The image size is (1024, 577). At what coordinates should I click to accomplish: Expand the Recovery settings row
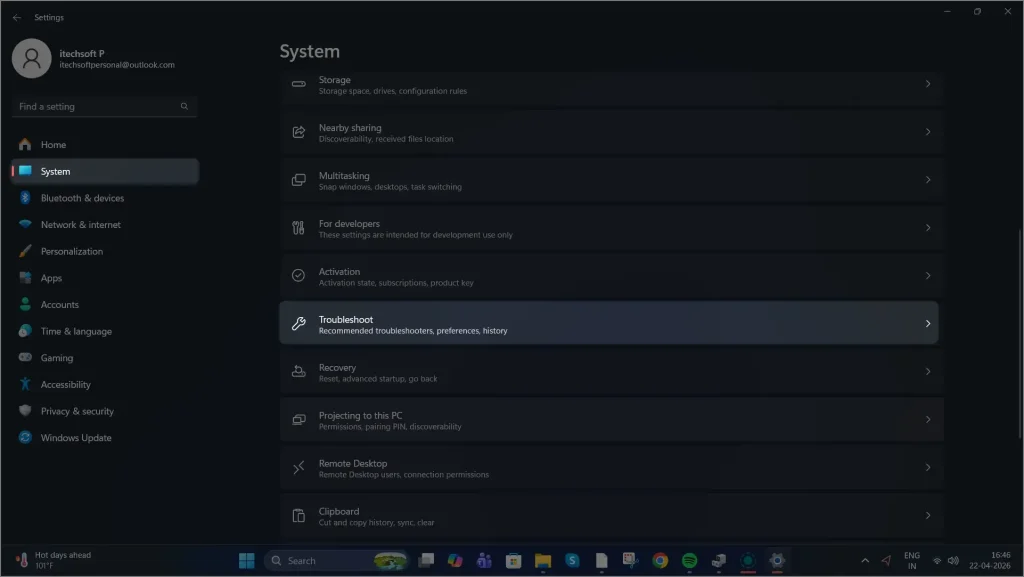[608, 371]
